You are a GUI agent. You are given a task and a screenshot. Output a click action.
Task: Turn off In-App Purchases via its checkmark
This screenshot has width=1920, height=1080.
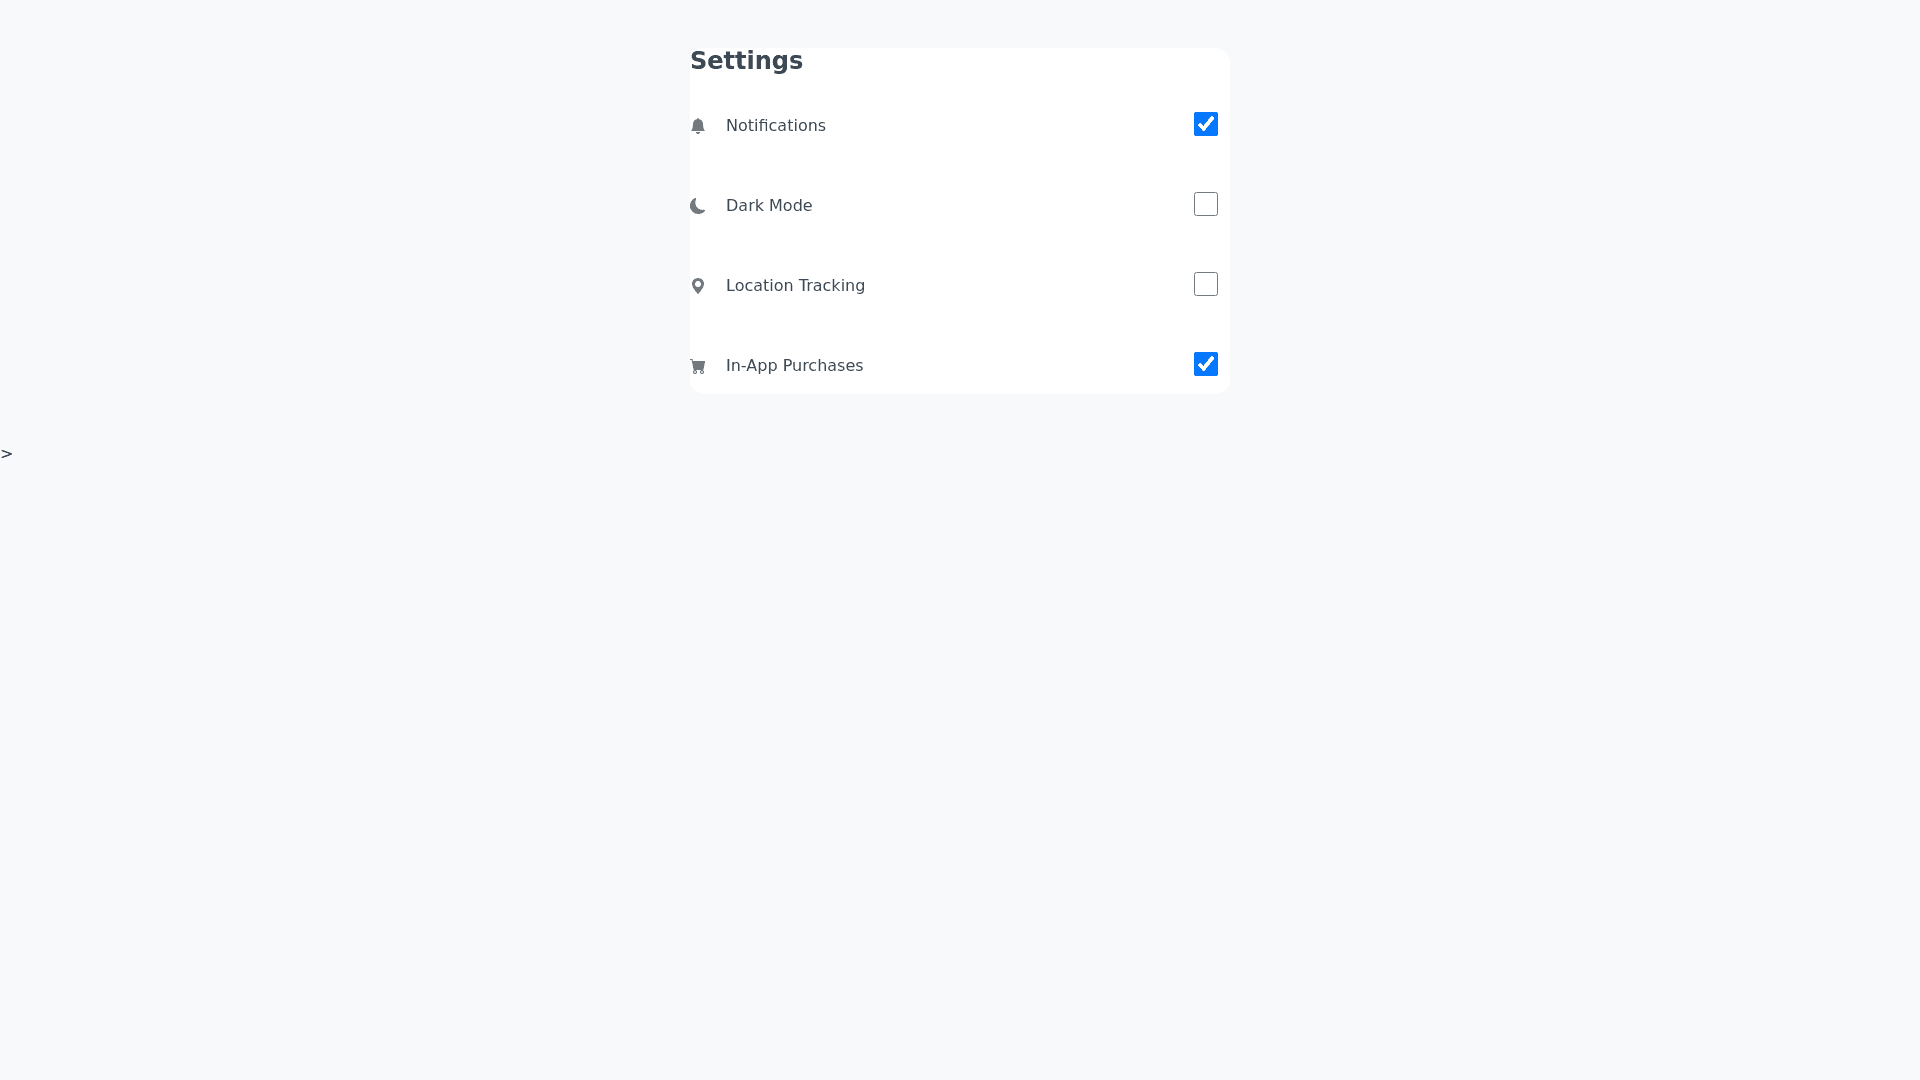click(1206, 364)
